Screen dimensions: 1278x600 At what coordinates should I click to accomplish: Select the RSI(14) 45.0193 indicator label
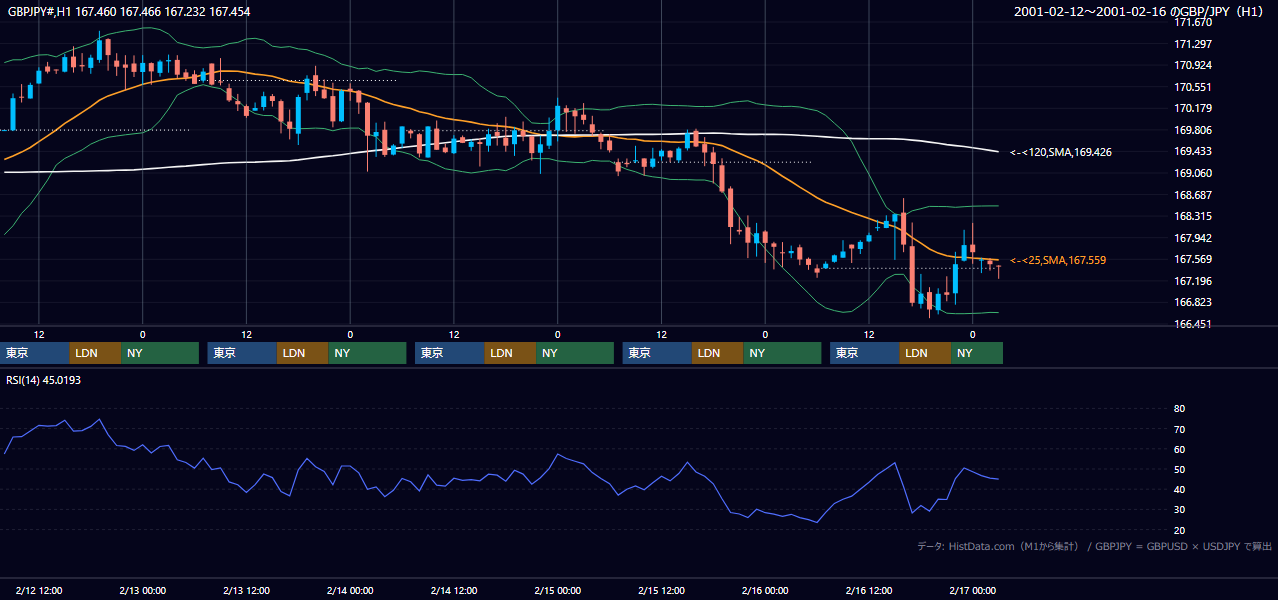[43, 380]
